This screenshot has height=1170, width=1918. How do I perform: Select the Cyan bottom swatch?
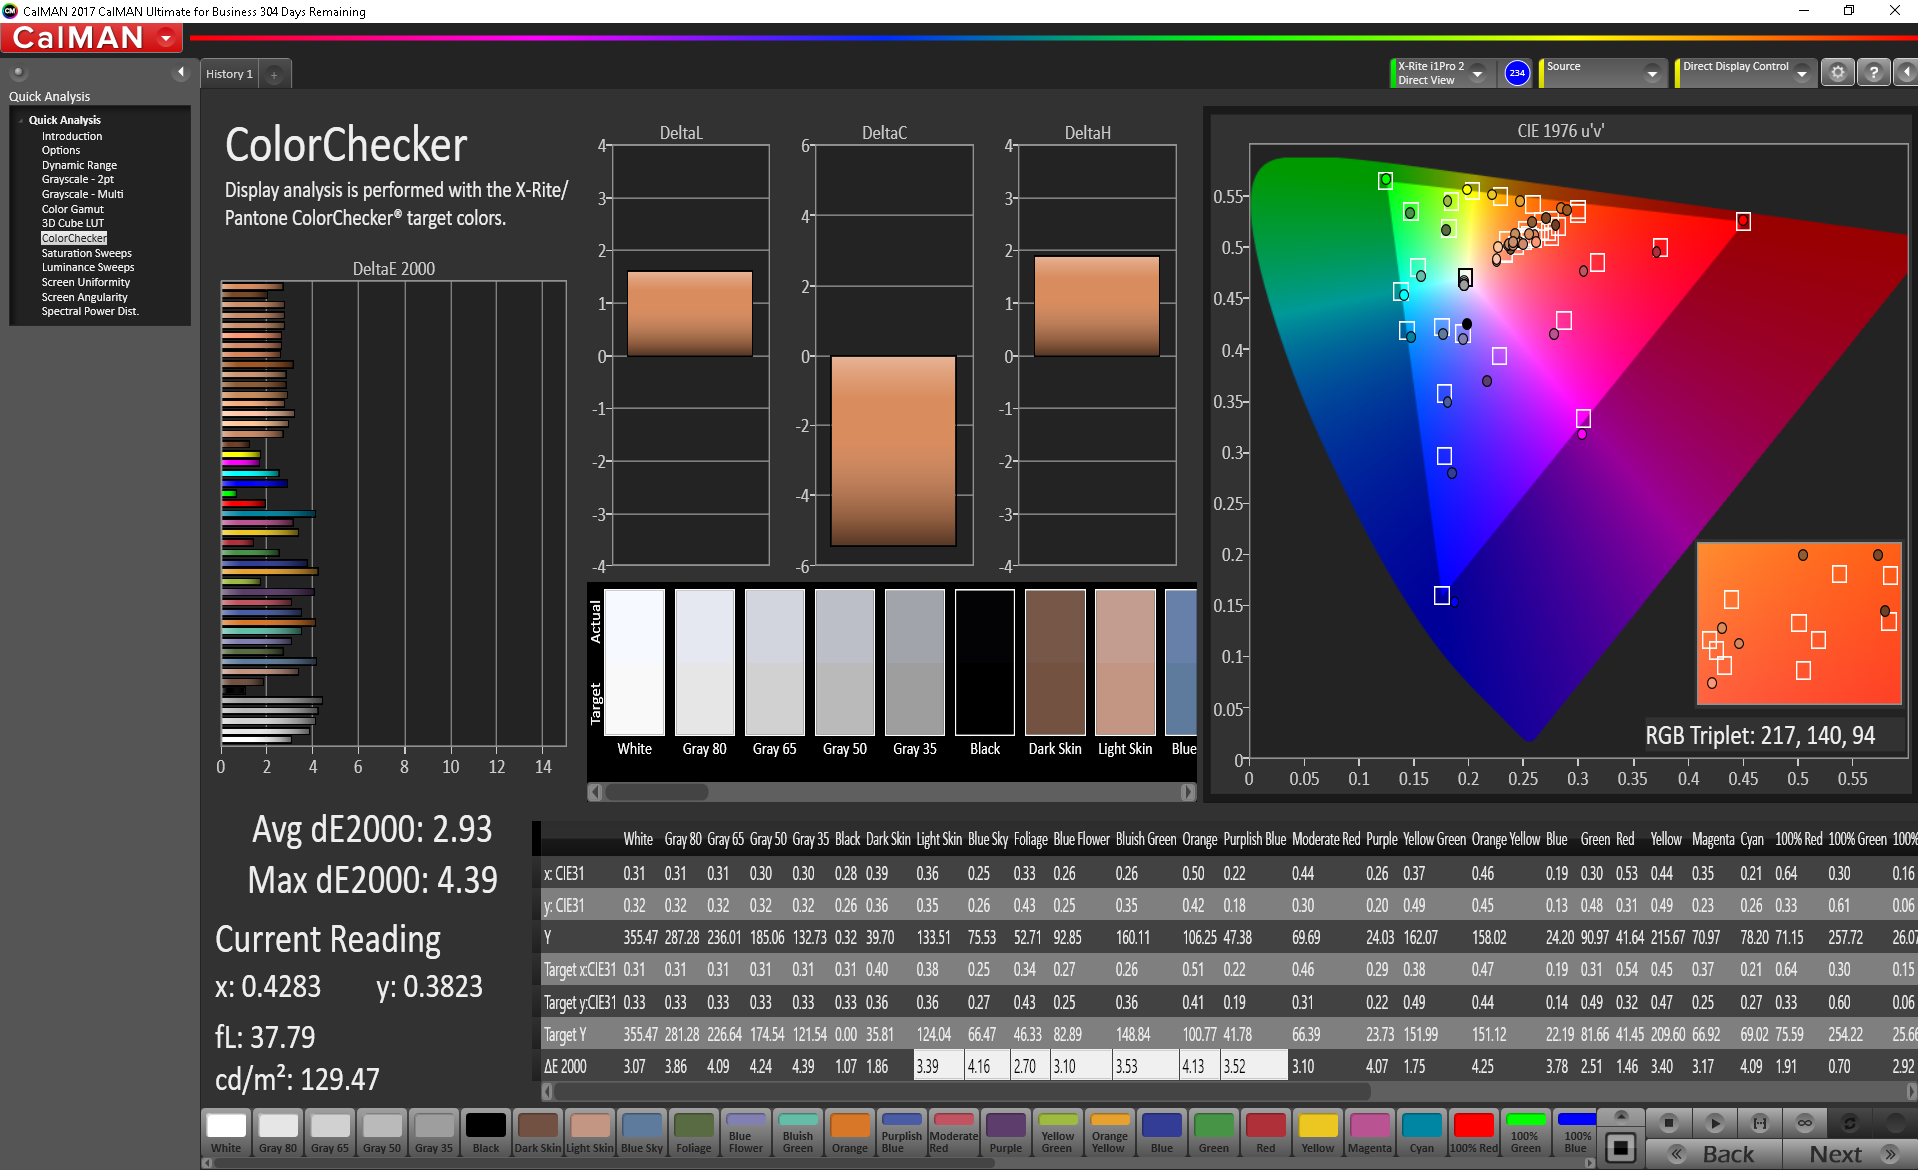(1422, 1132)
